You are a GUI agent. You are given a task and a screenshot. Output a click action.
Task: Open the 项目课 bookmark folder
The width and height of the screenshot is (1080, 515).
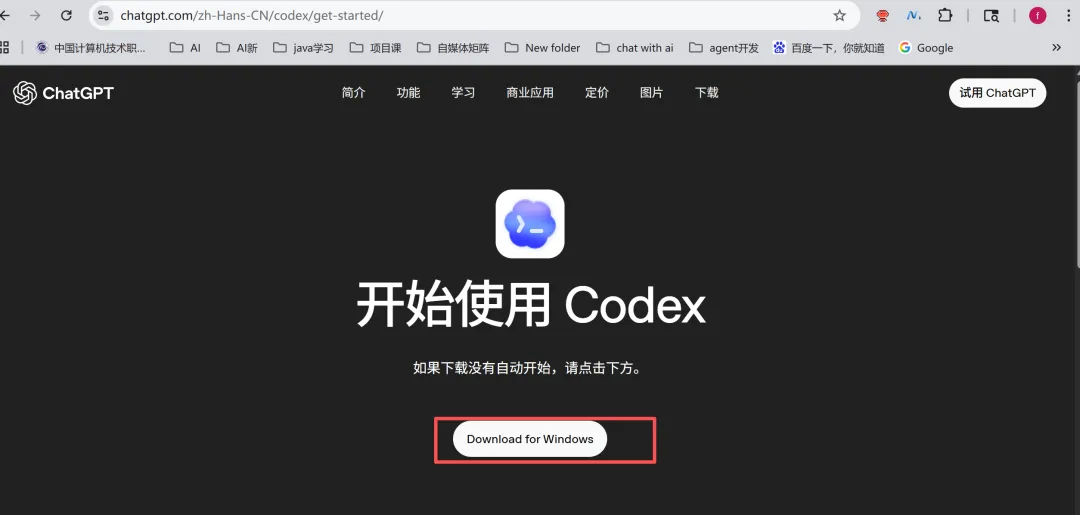[x=375, y=48]
